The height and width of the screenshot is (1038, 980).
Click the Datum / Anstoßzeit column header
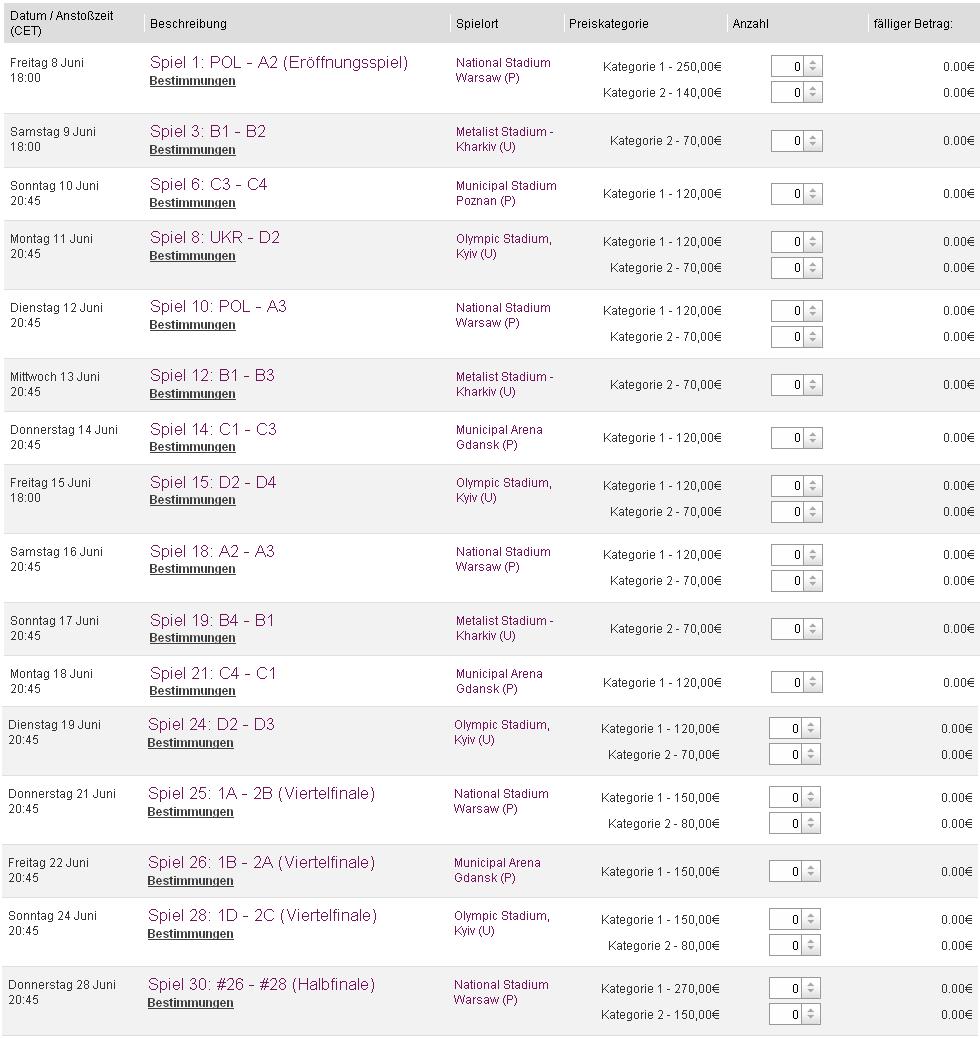tap(62, 23)
